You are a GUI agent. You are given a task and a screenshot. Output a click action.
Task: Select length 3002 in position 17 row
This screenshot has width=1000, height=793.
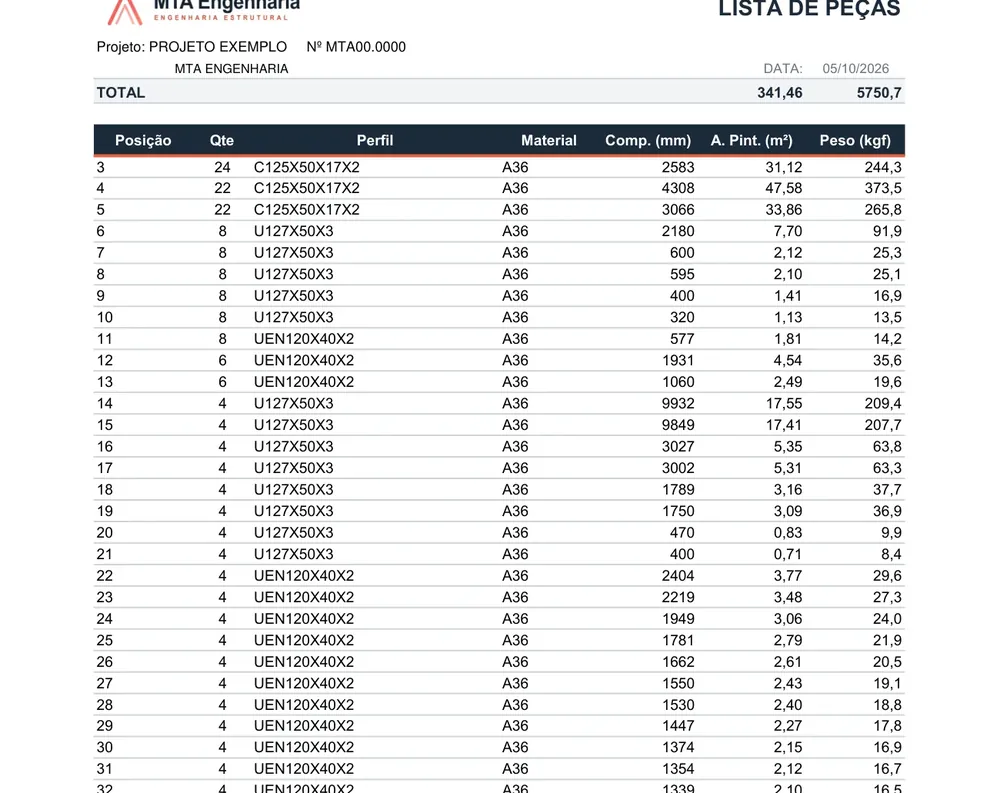pyautogui.click(x=678, y=469)
